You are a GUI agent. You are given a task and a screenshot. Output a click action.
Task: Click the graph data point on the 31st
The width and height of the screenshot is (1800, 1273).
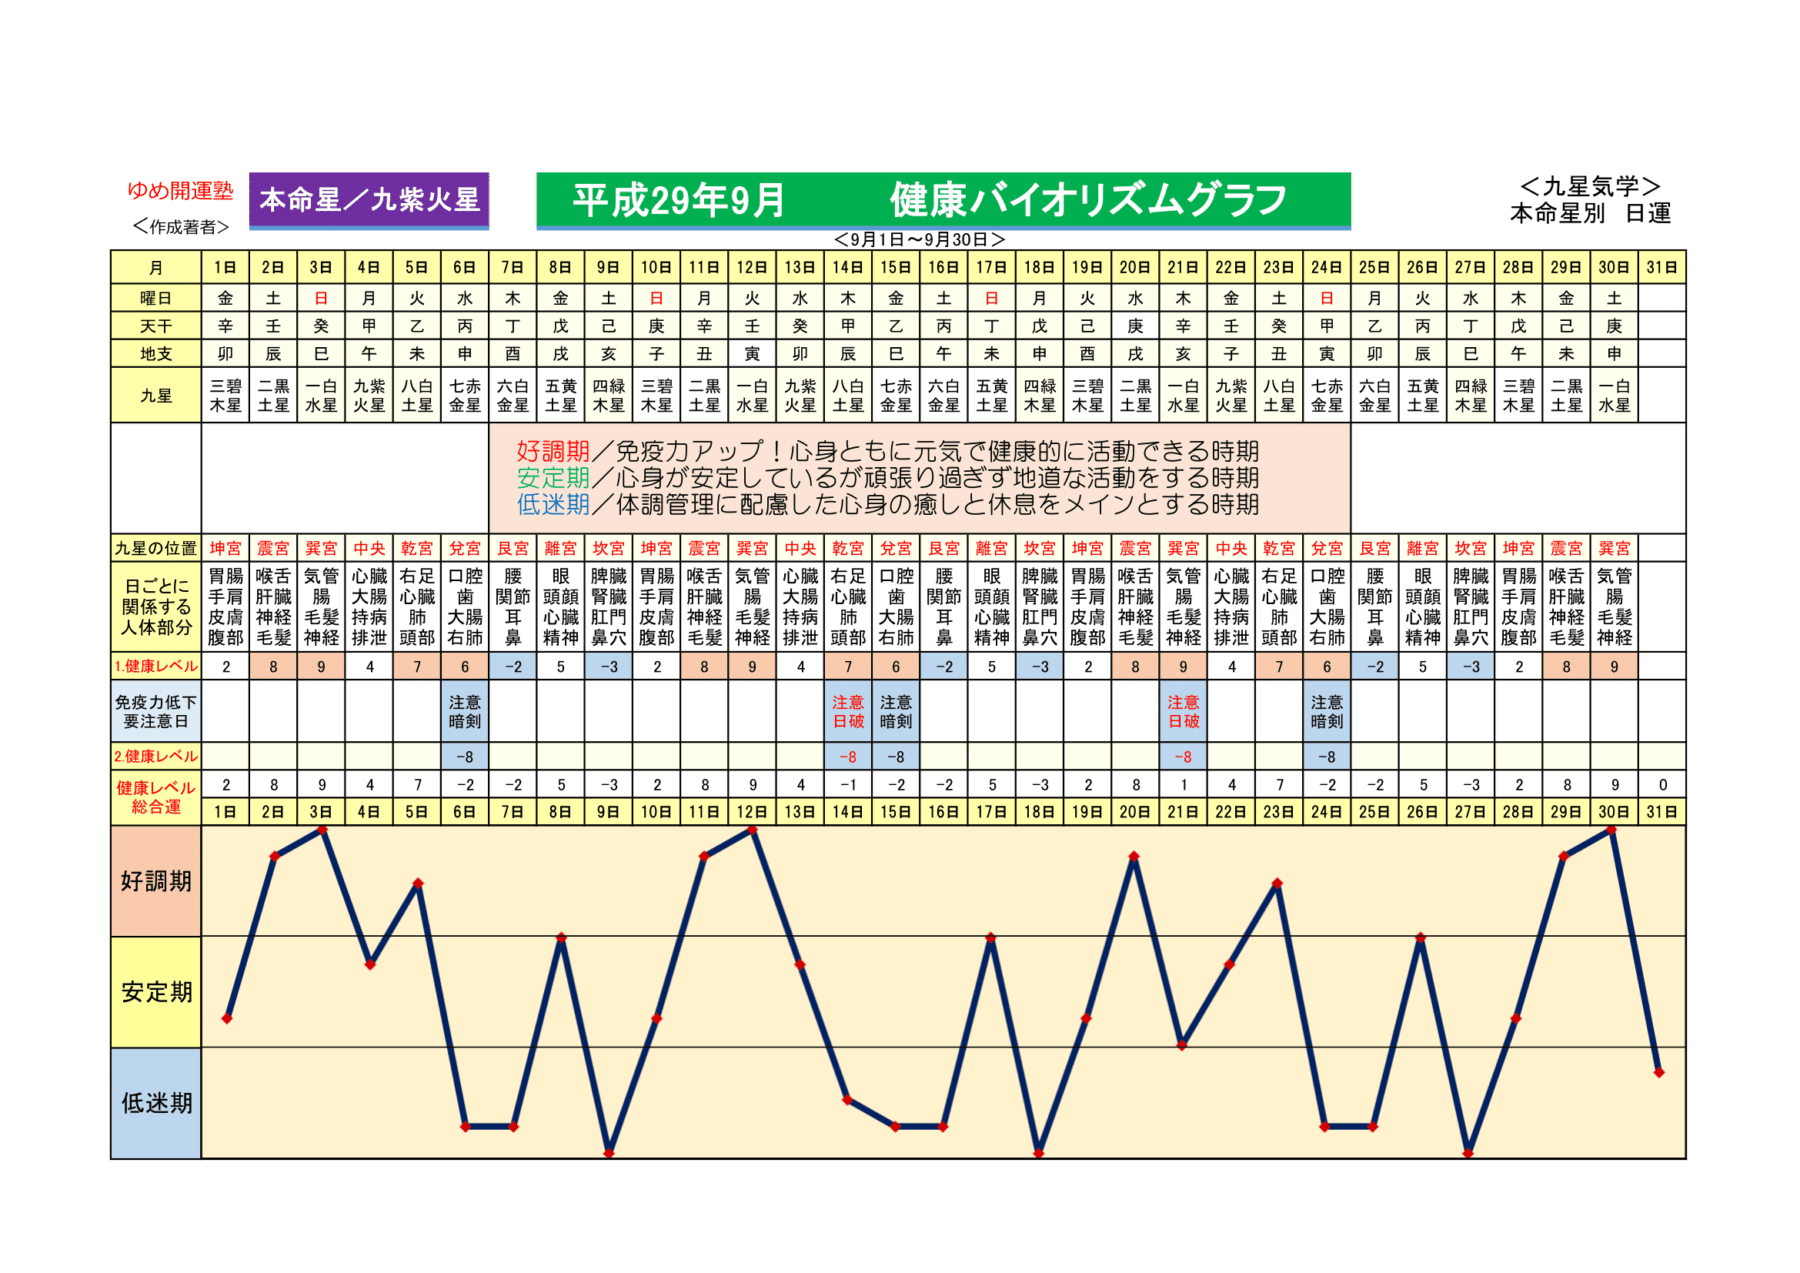[x=1659, y=1072]
